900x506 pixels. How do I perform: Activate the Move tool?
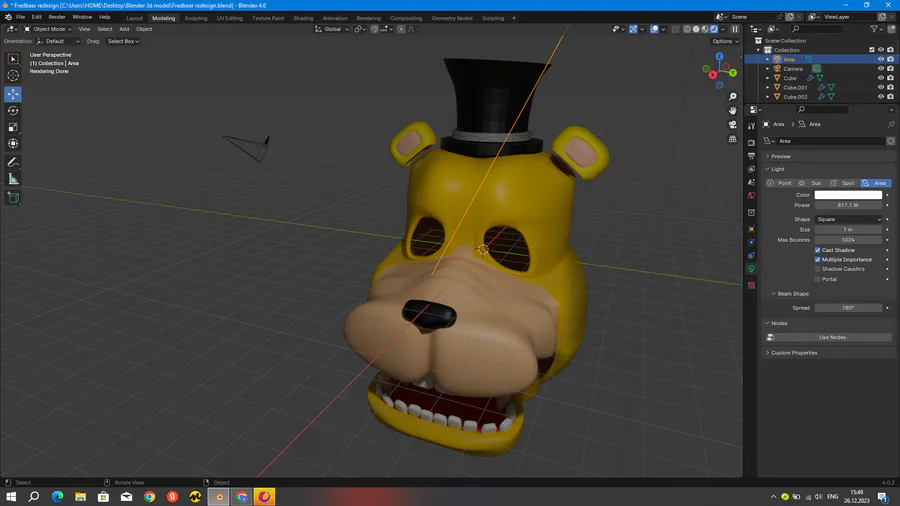13,94
